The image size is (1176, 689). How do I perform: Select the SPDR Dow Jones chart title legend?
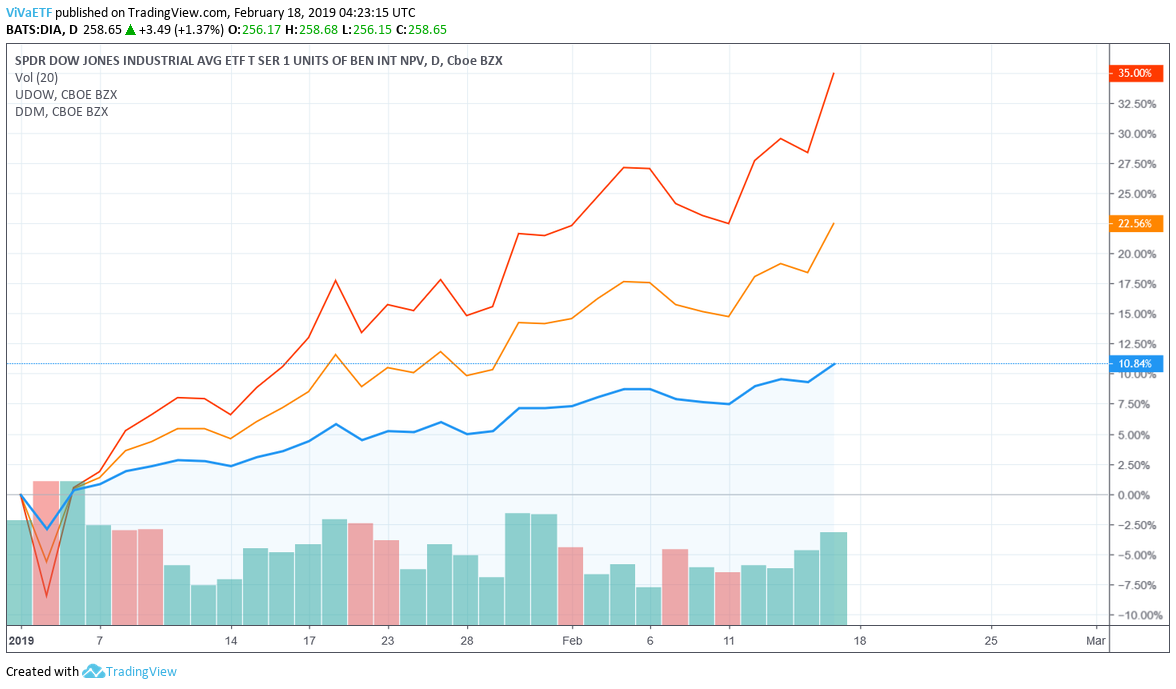[x=259, y=61]
